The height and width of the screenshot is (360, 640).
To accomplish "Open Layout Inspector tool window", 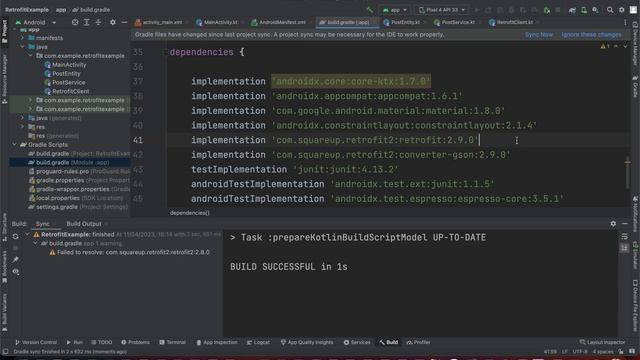I will pyautogui.click(x=602, y=342).
